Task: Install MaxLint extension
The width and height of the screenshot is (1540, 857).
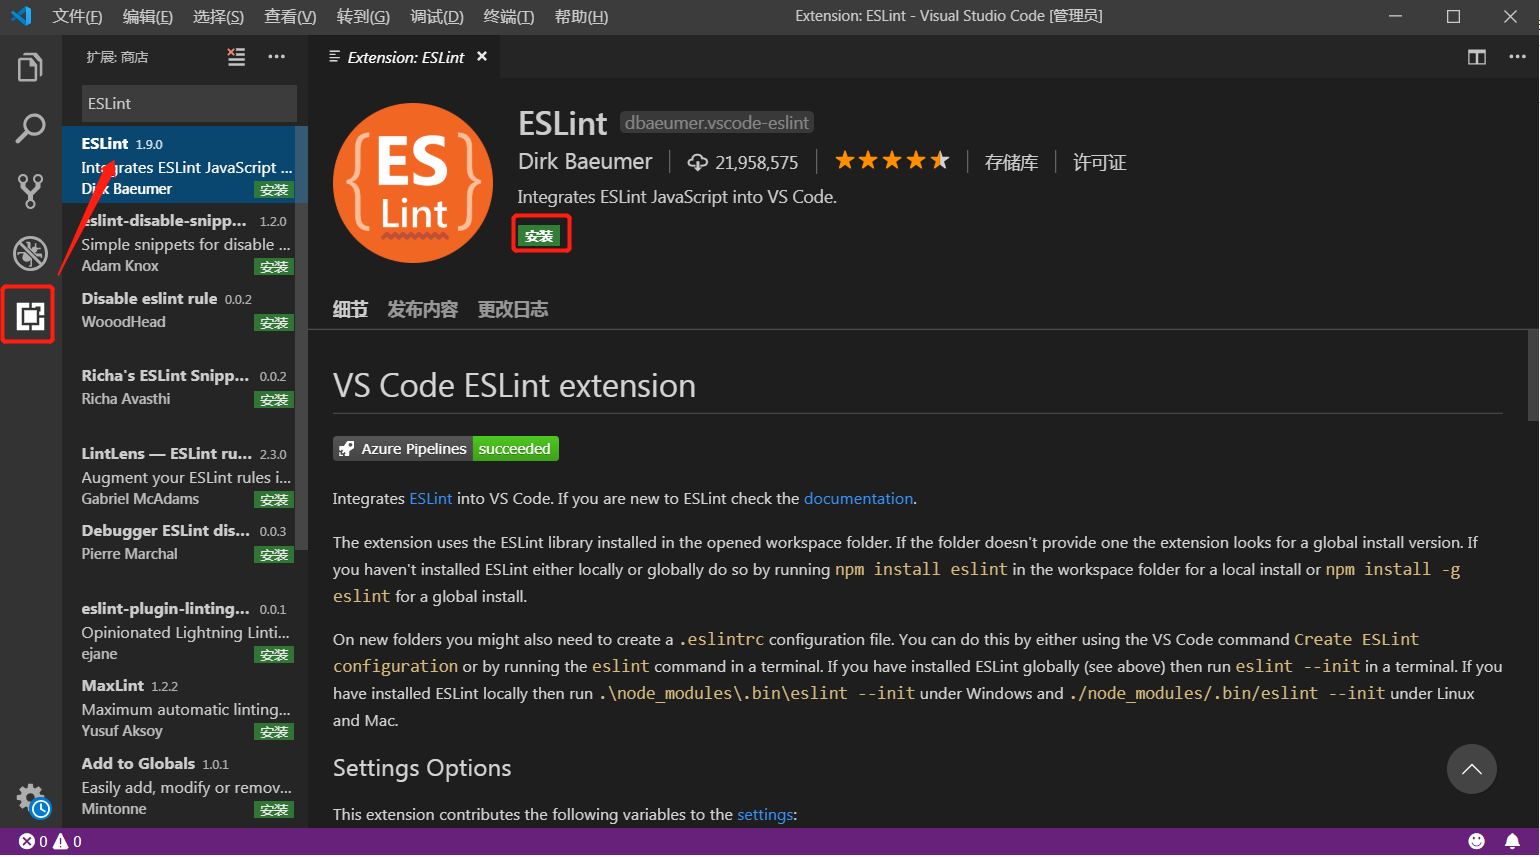Action: 274,732
